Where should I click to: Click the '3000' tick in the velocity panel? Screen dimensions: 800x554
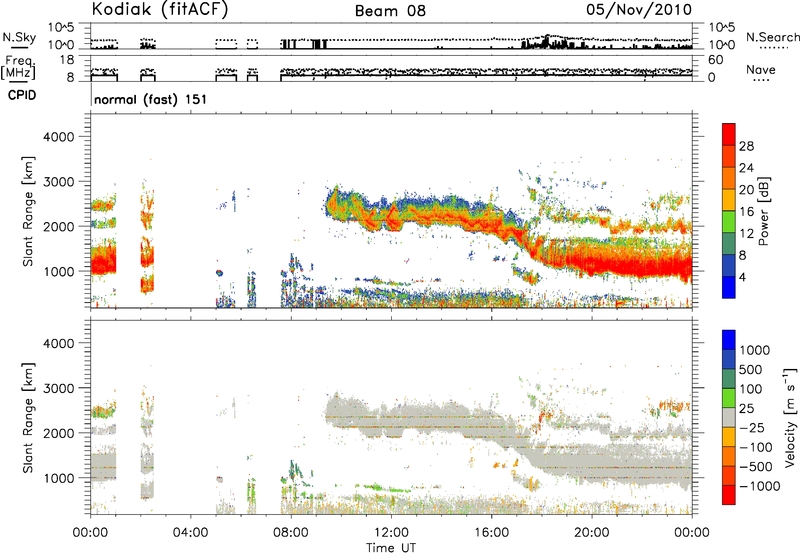click(58, 388)
